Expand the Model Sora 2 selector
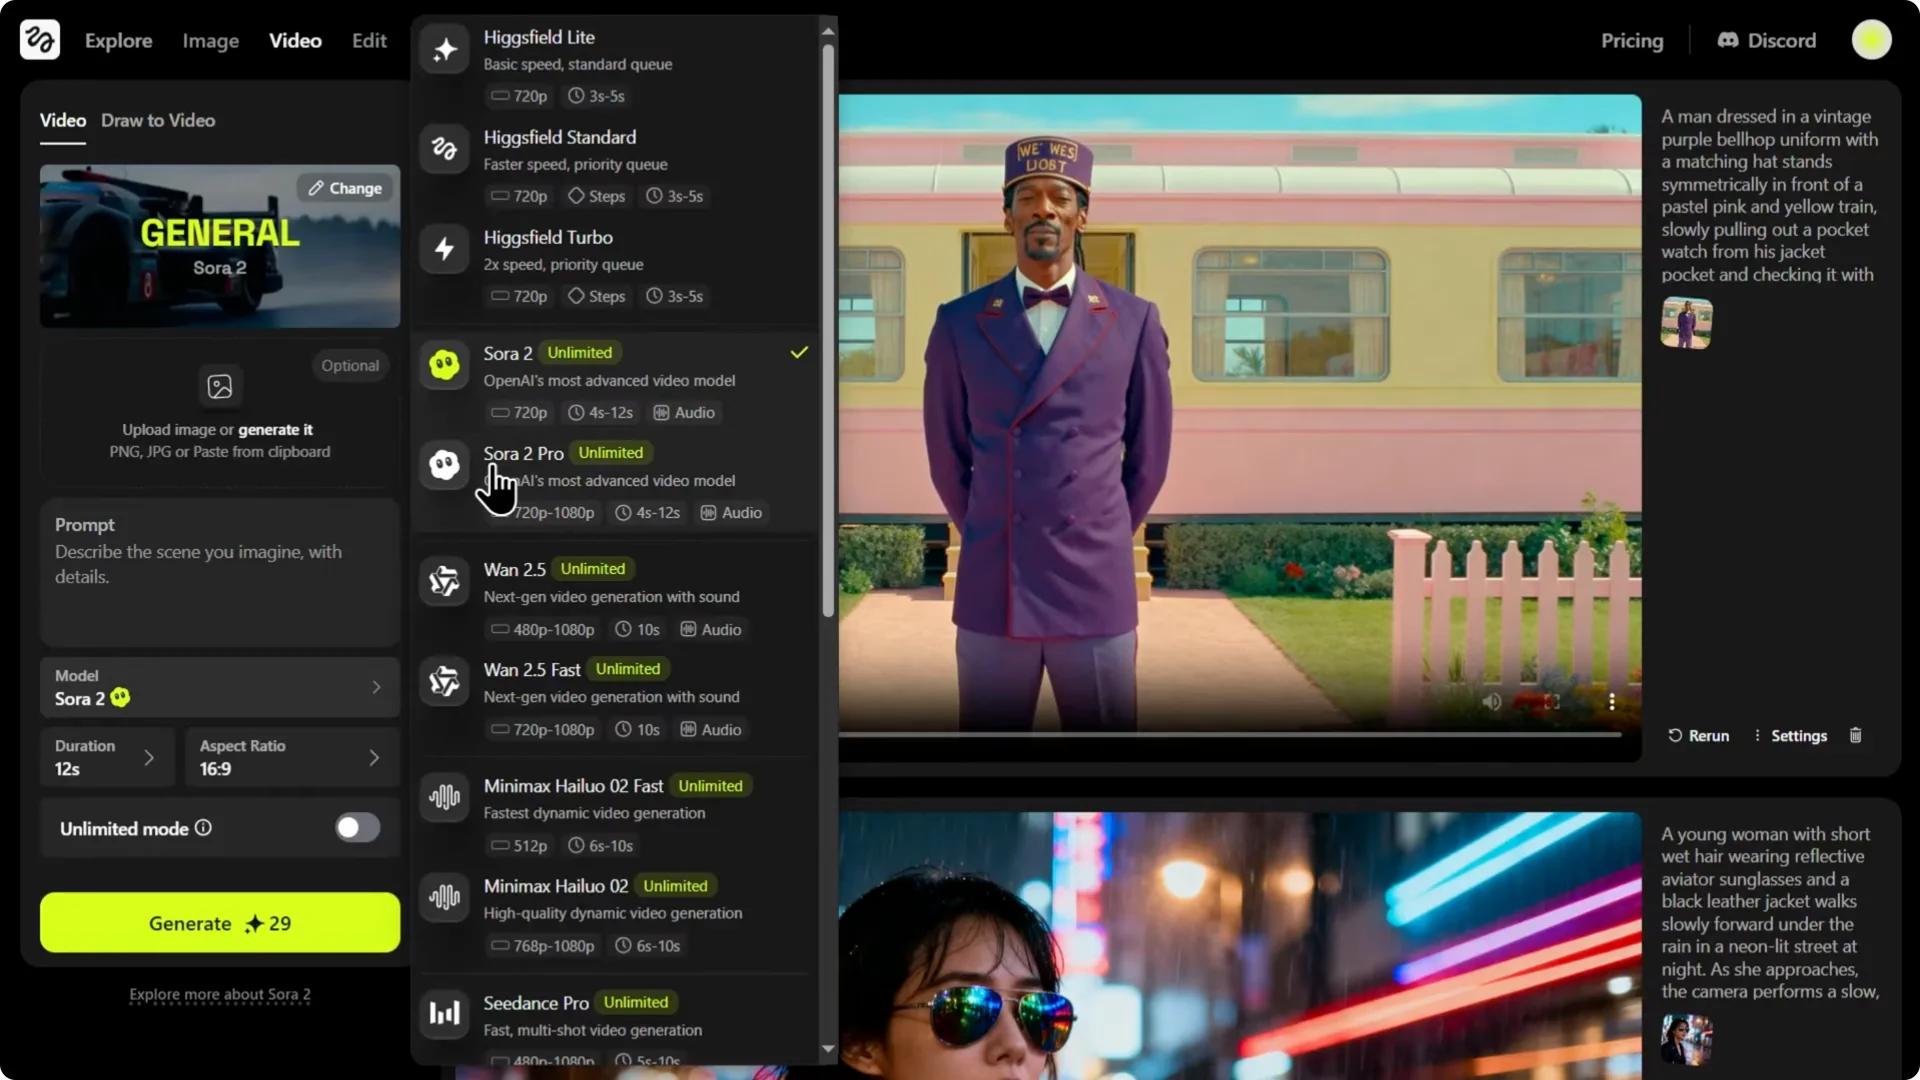The width and height of the screenshot is (1920, 1080). click(x=219, y=688)
